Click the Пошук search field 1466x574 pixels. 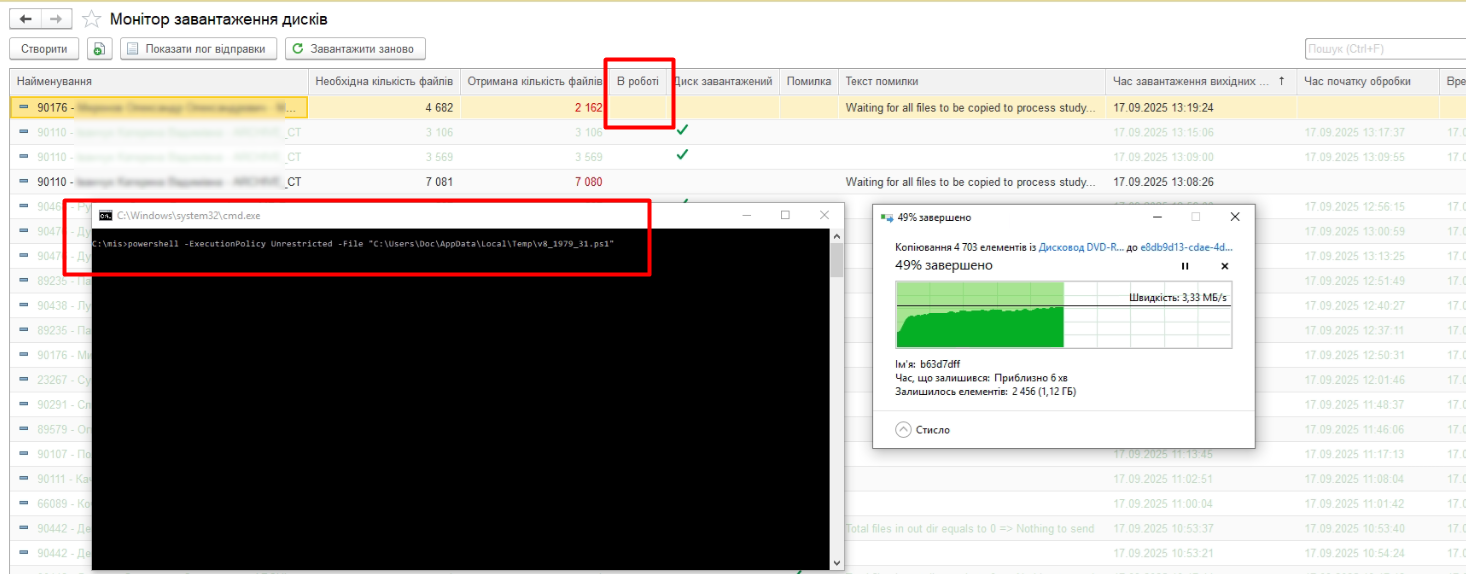tap(1384, 49)
